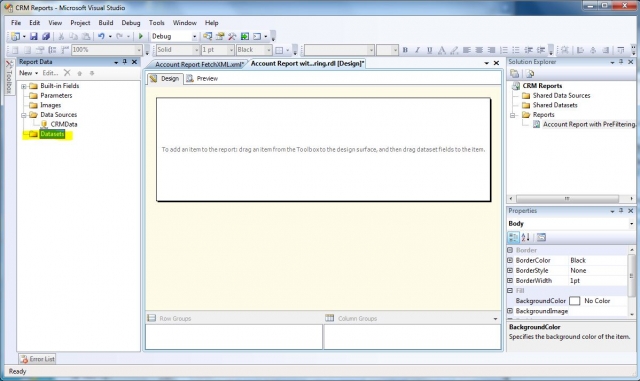
Task: Expand the BorderStyle property
Action: pyautogui.click(x=510, y=270)
